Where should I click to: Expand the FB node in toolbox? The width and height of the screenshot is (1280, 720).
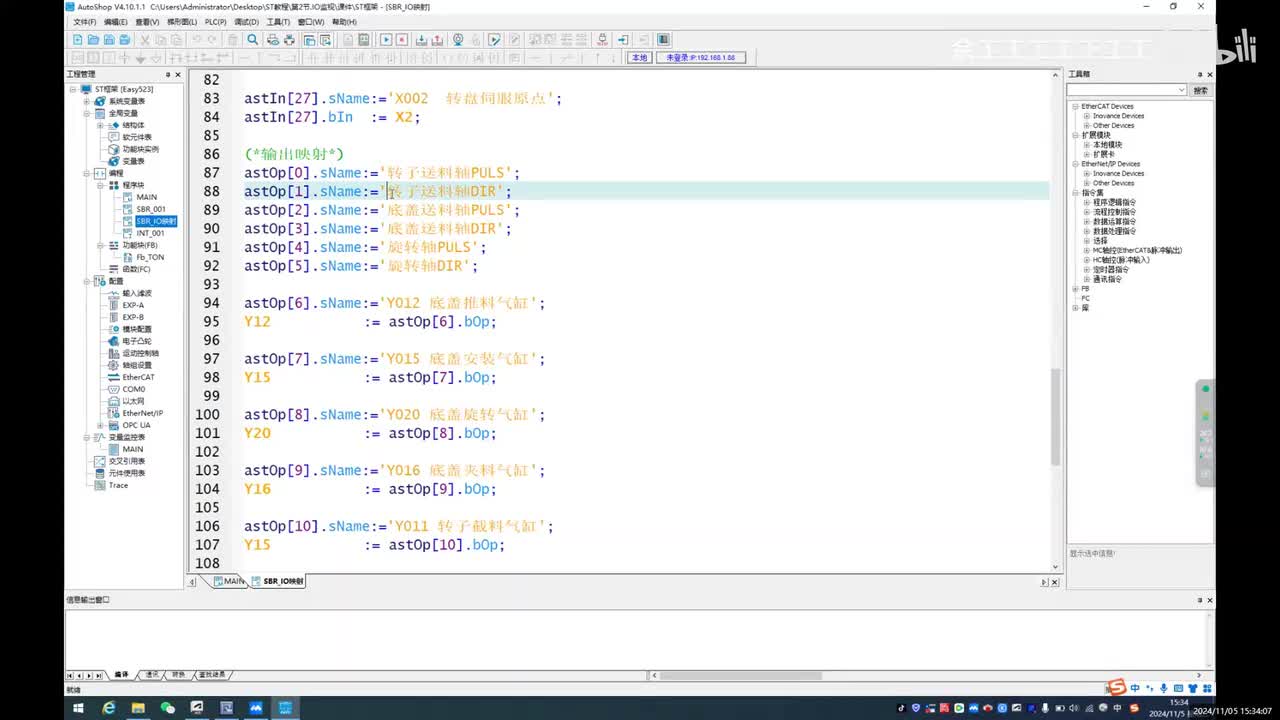[1075, 289]
